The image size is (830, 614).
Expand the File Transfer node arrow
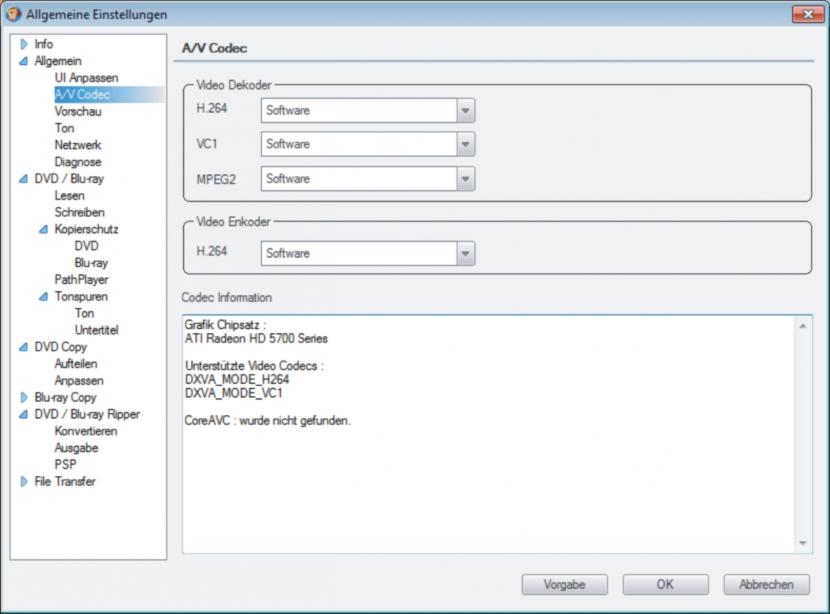[23, 482]
